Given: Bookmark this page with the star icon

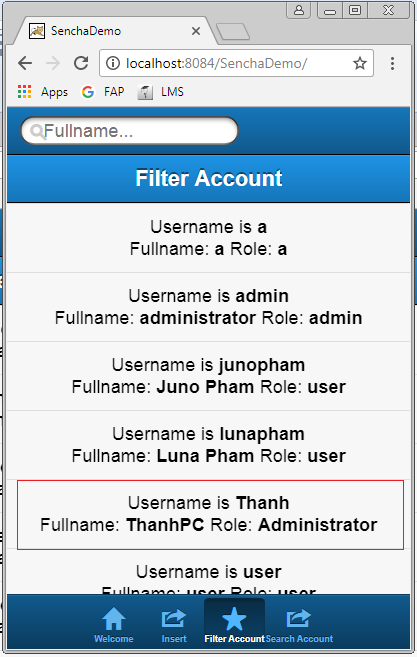Looking at the screenshot, I should 360,63.
